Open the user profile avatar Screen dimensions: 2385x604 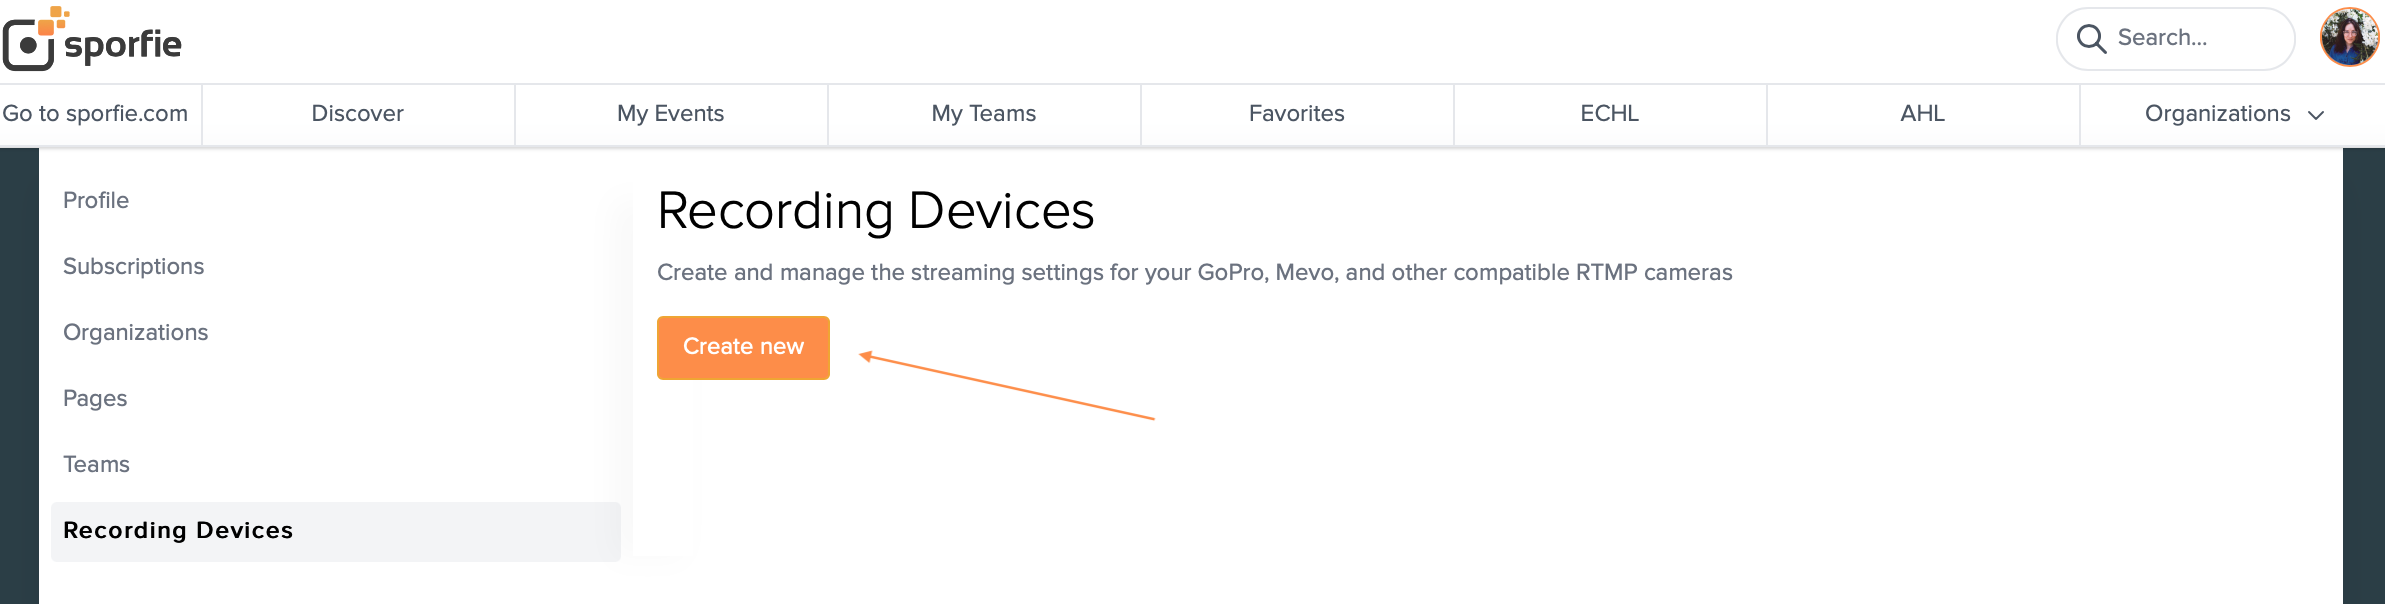pyautogui.click(x=2349, y=38)
